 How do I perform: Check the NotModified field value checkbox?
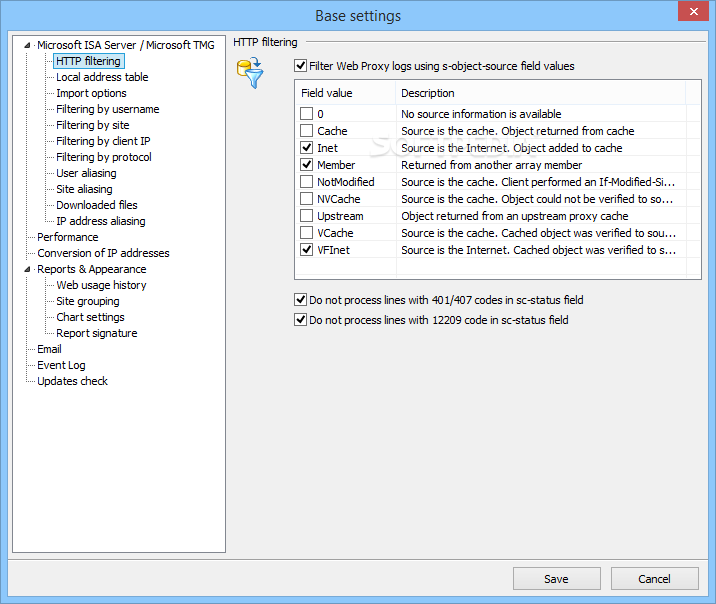point(306,182)
